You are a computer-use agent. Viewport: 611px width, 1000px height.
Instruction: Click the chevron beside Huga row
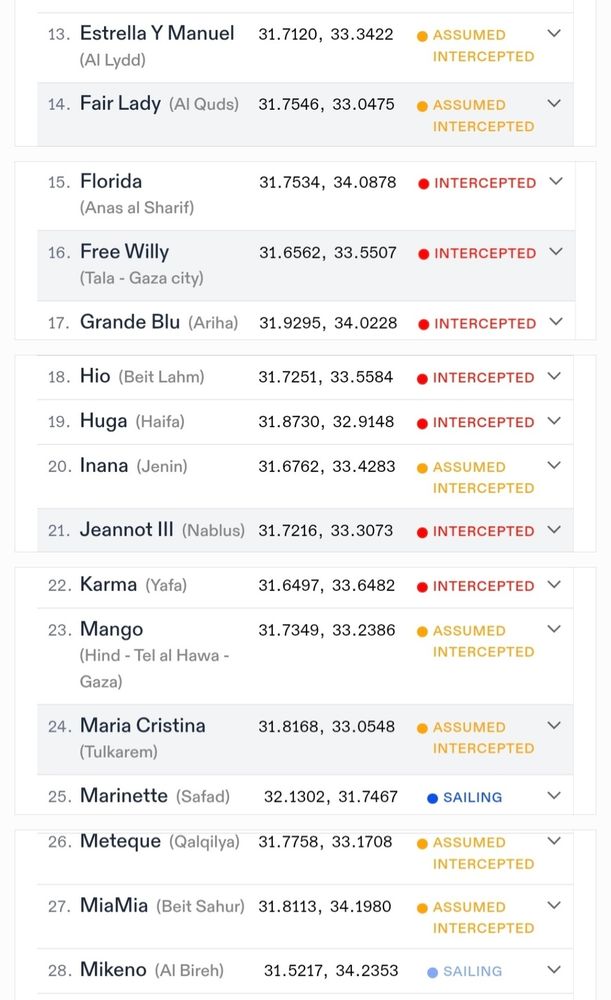[555, 421]
